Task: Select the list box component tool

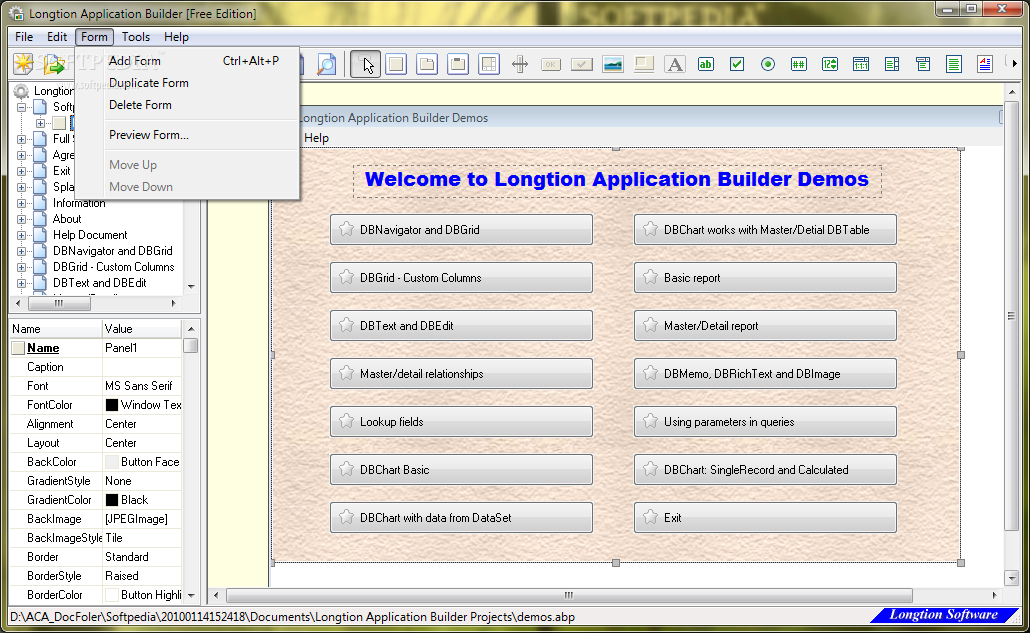Action: [892, 64]
